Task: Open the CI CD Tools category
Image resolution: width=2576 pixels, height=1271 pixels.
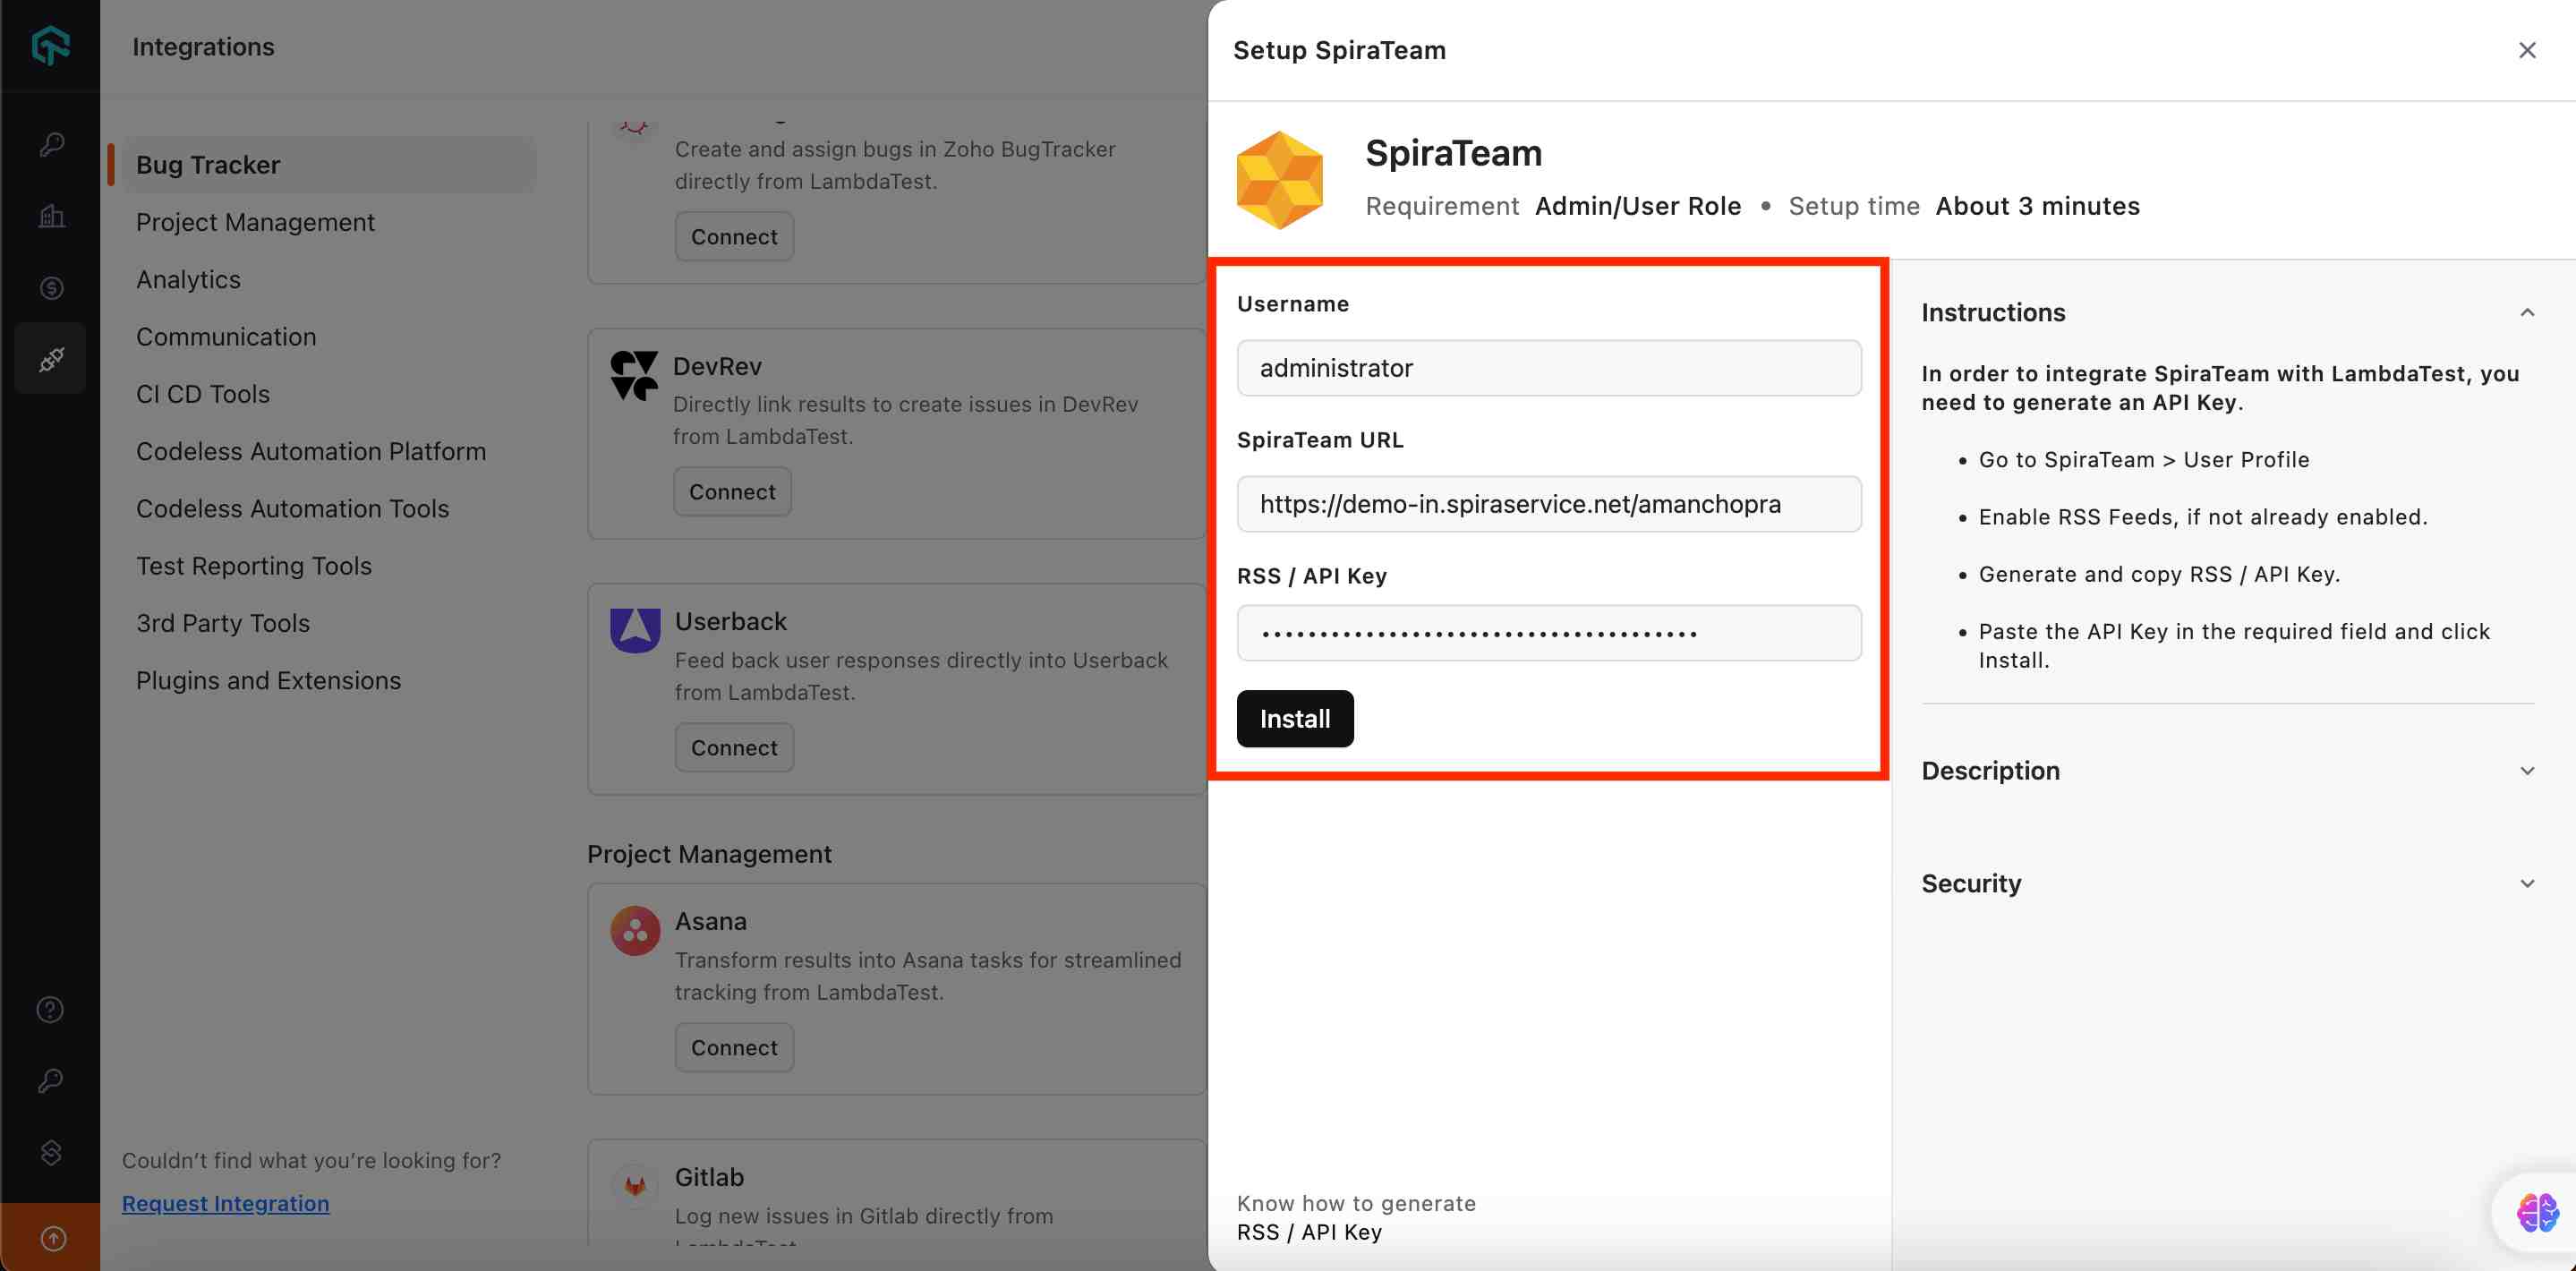Action: [x=203, y=394]
